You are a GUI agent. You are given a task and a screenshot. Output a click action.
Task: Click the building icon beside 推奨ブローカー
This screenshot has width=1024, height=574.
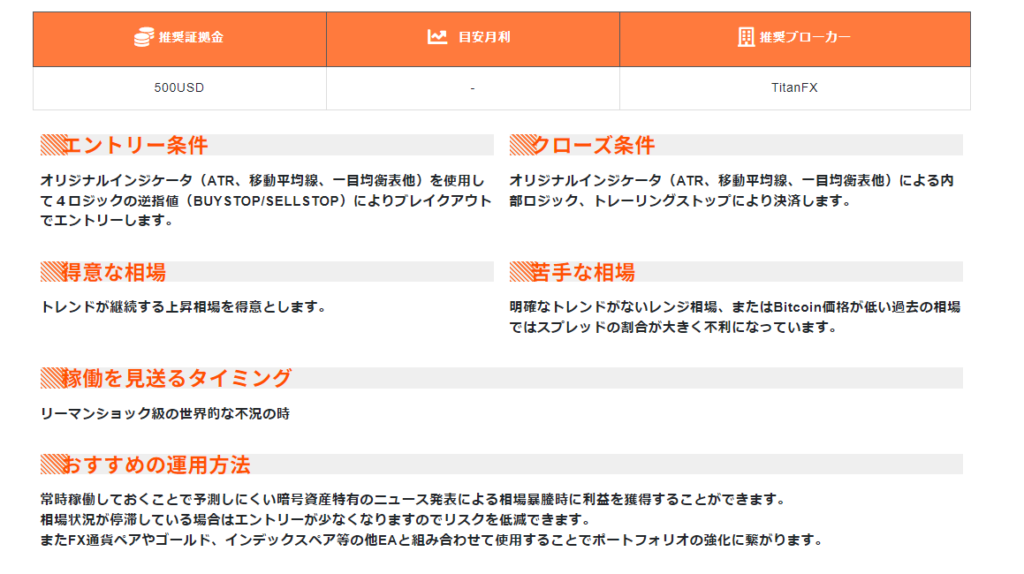(x=746, y=37)
